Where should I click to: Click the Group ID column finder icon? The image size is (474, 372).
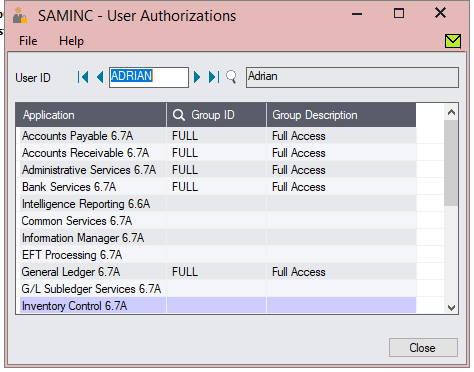pyautogui.click(x=179, y=115)
